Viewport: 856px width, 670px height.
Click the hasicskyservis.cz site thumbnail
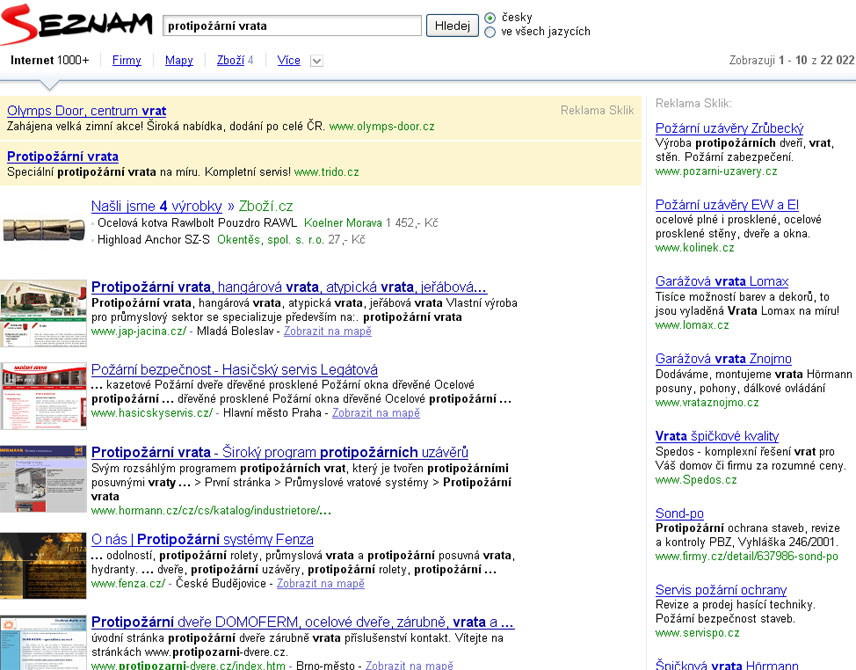pyautogui.click(x=44, y=396)
